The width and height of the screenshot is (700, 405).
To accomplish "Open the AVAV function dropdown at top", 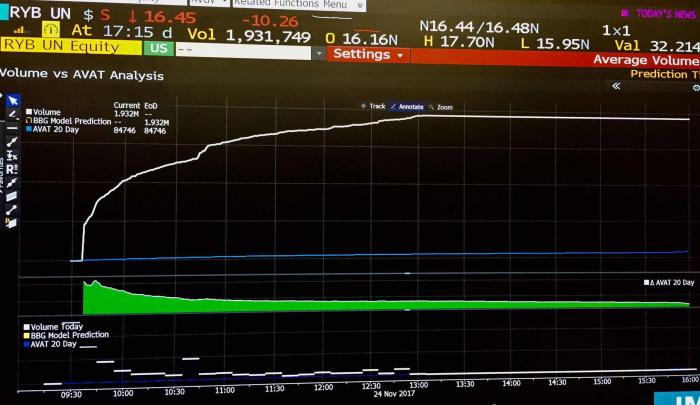I will coord(210,3).
